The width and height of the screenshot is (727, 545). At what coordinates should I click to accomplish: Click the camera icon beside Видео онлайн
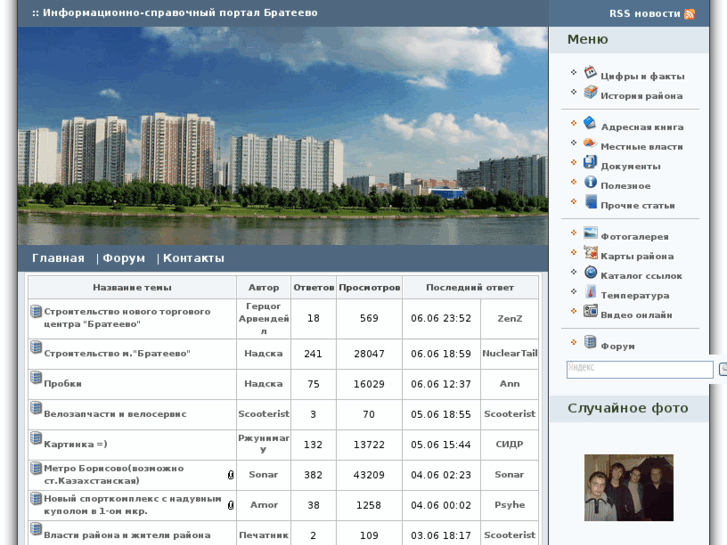(590, 310)
